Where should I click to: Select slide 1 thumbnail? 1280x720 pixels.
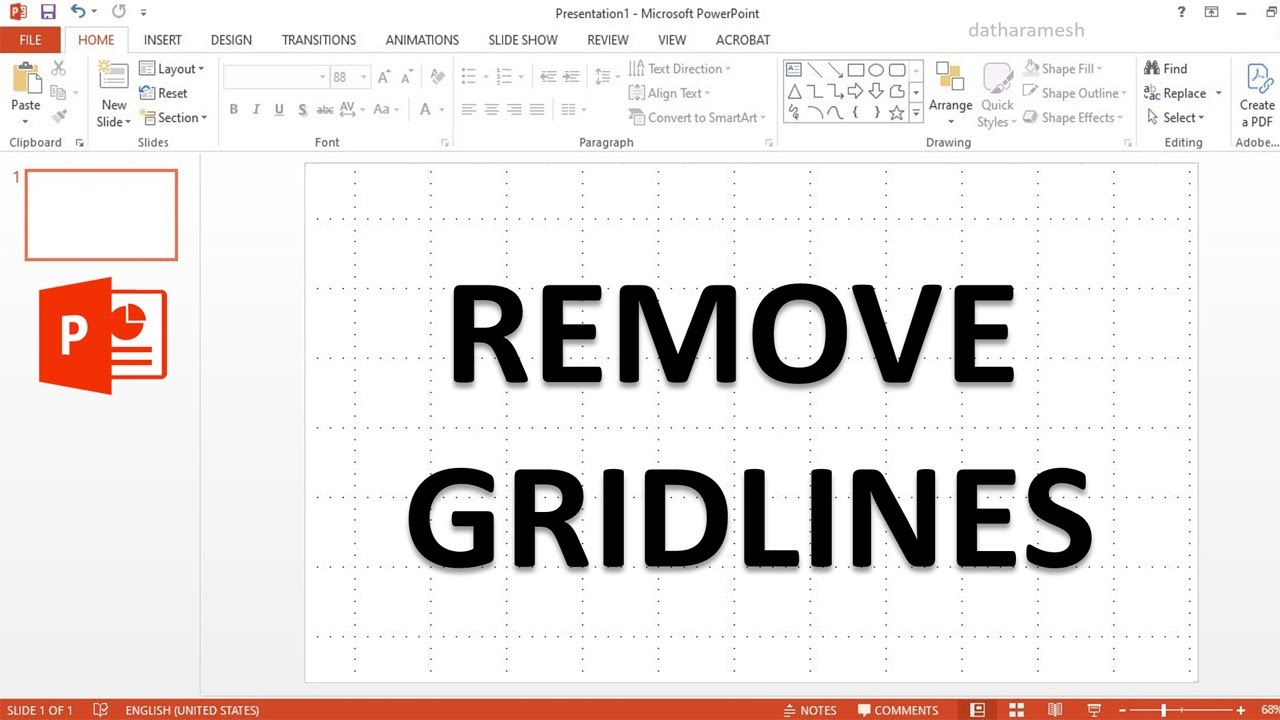(101, 215)
